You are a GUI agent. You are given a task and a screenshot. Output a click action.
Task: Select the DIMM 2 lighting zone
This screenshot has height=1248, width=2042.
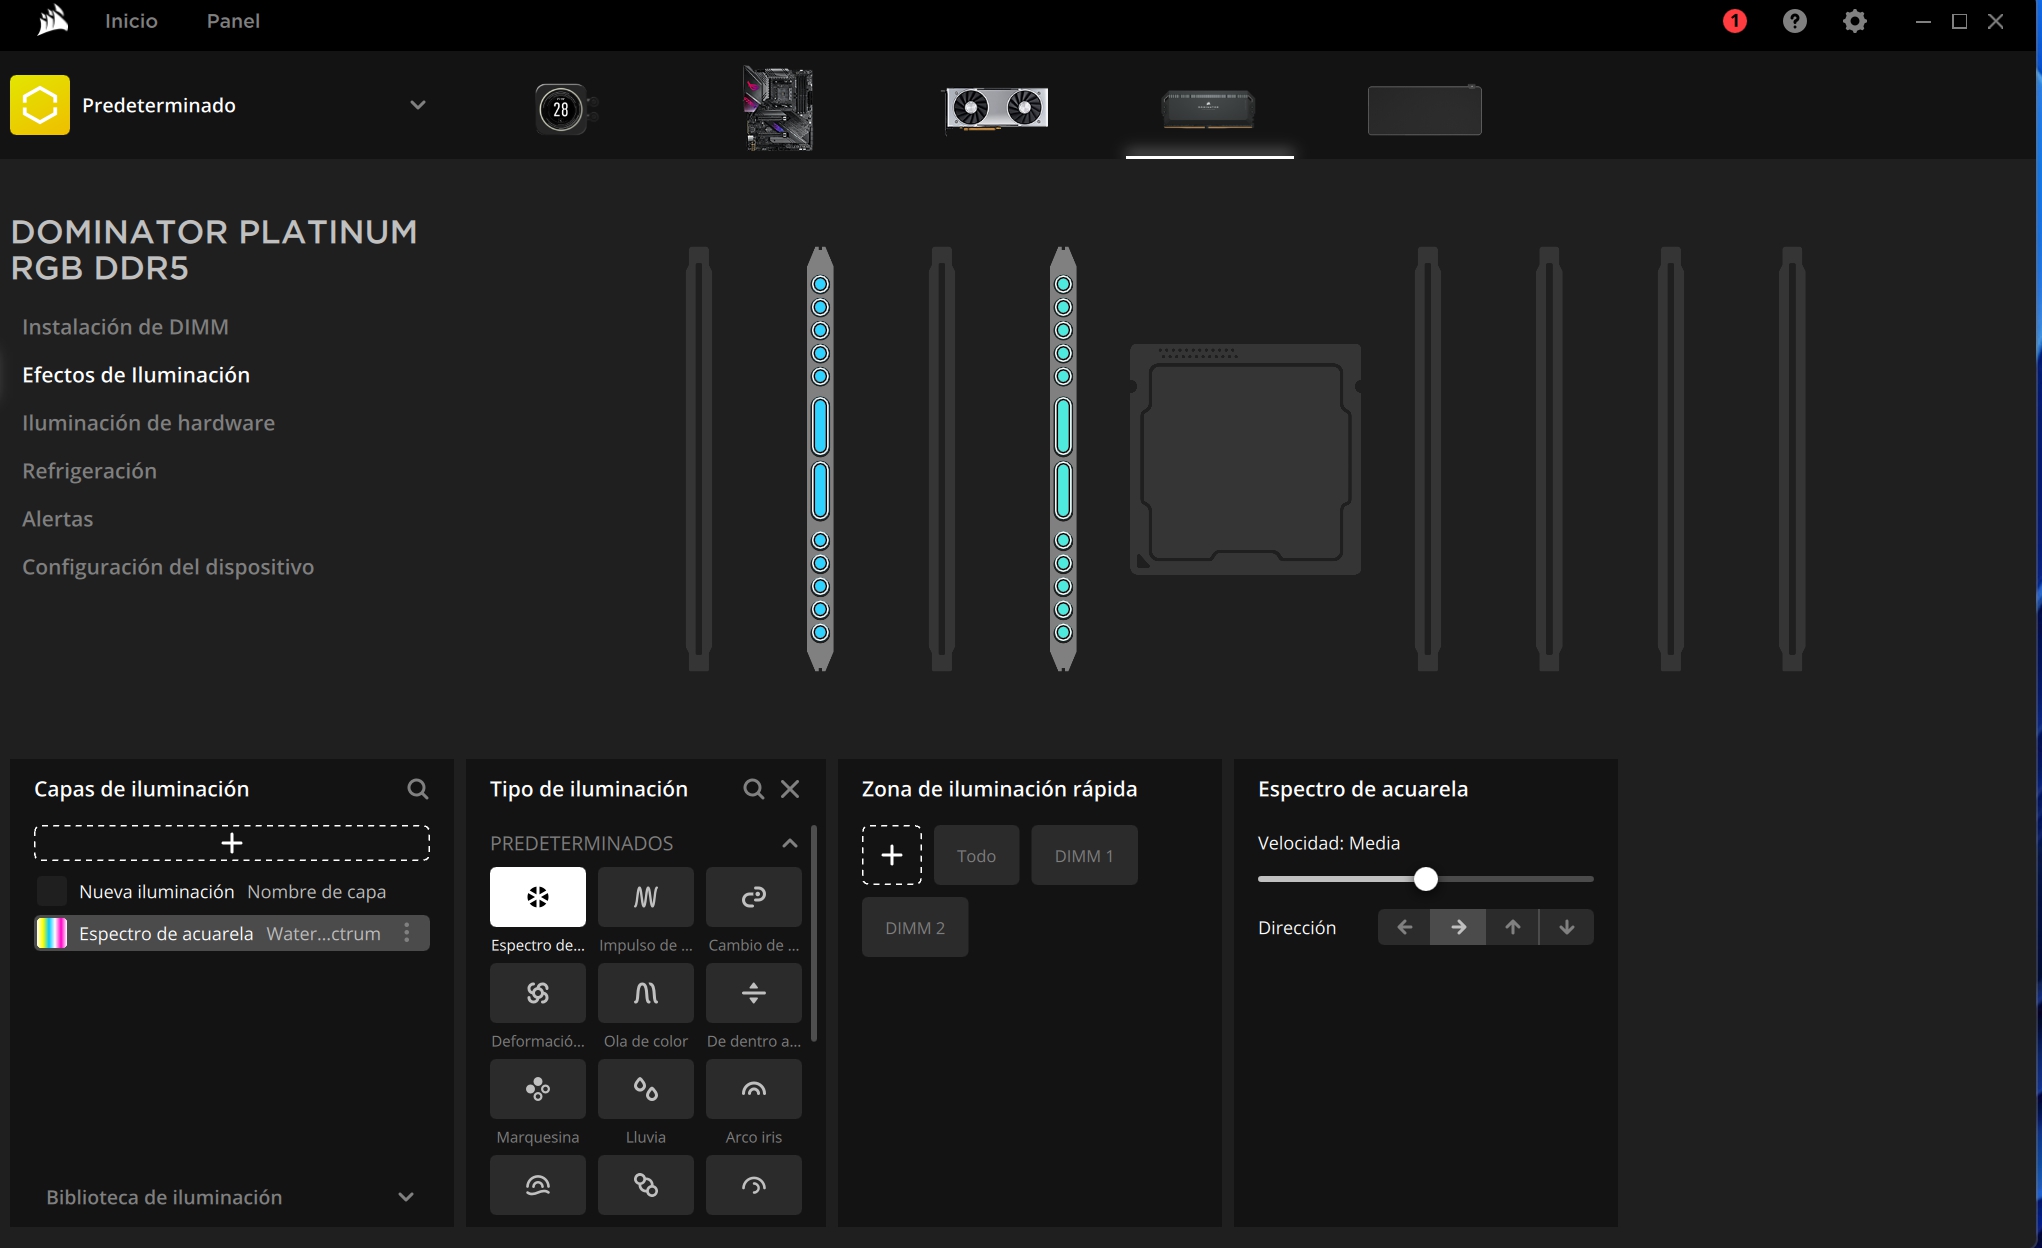(915, 927)
